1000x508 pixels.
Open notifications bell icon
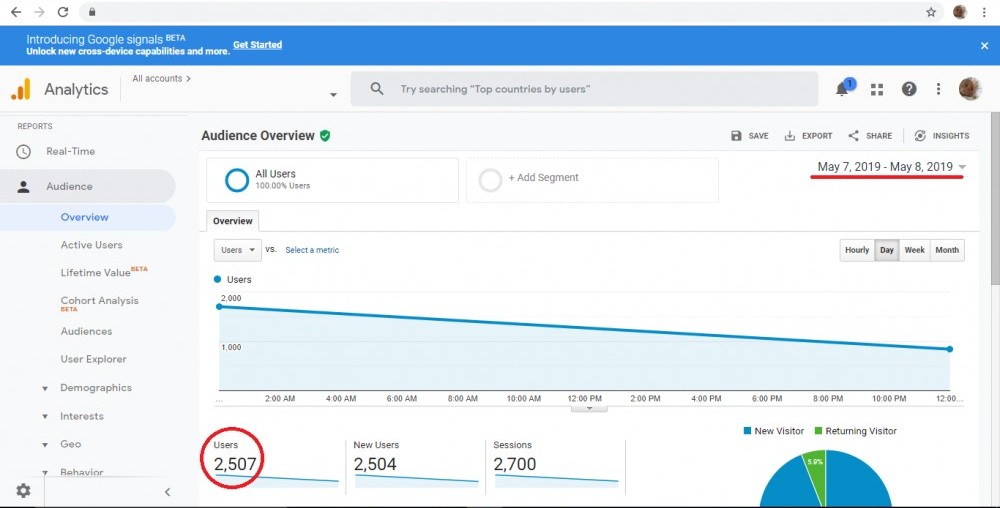tap(843, 89)
